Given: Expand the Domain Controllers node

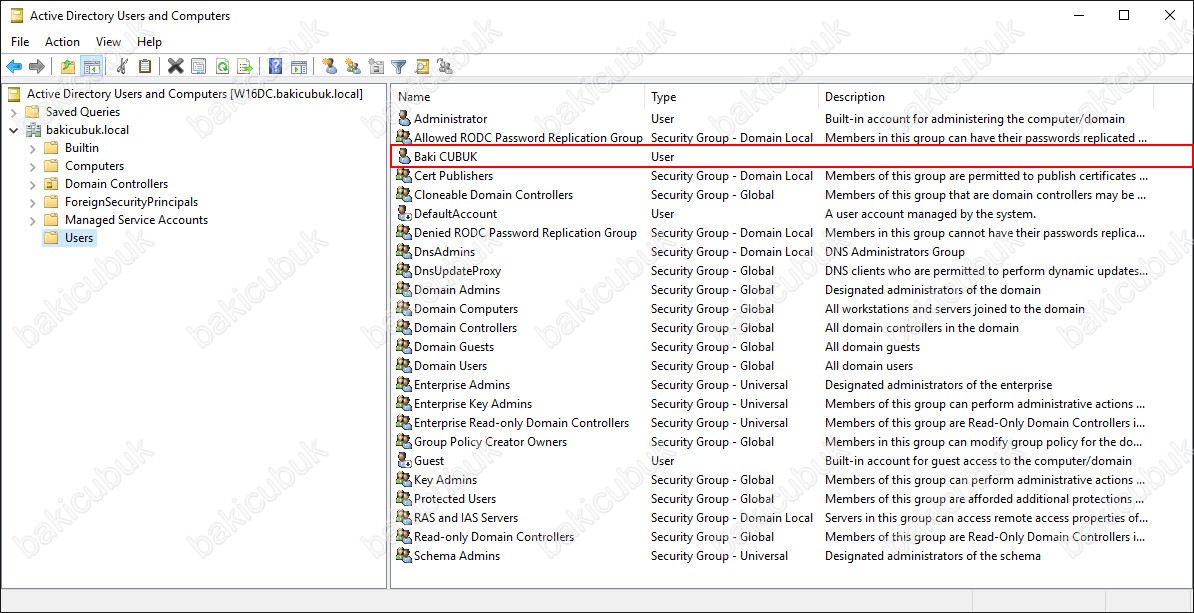Looking at the screenshot, I should 33,184.
